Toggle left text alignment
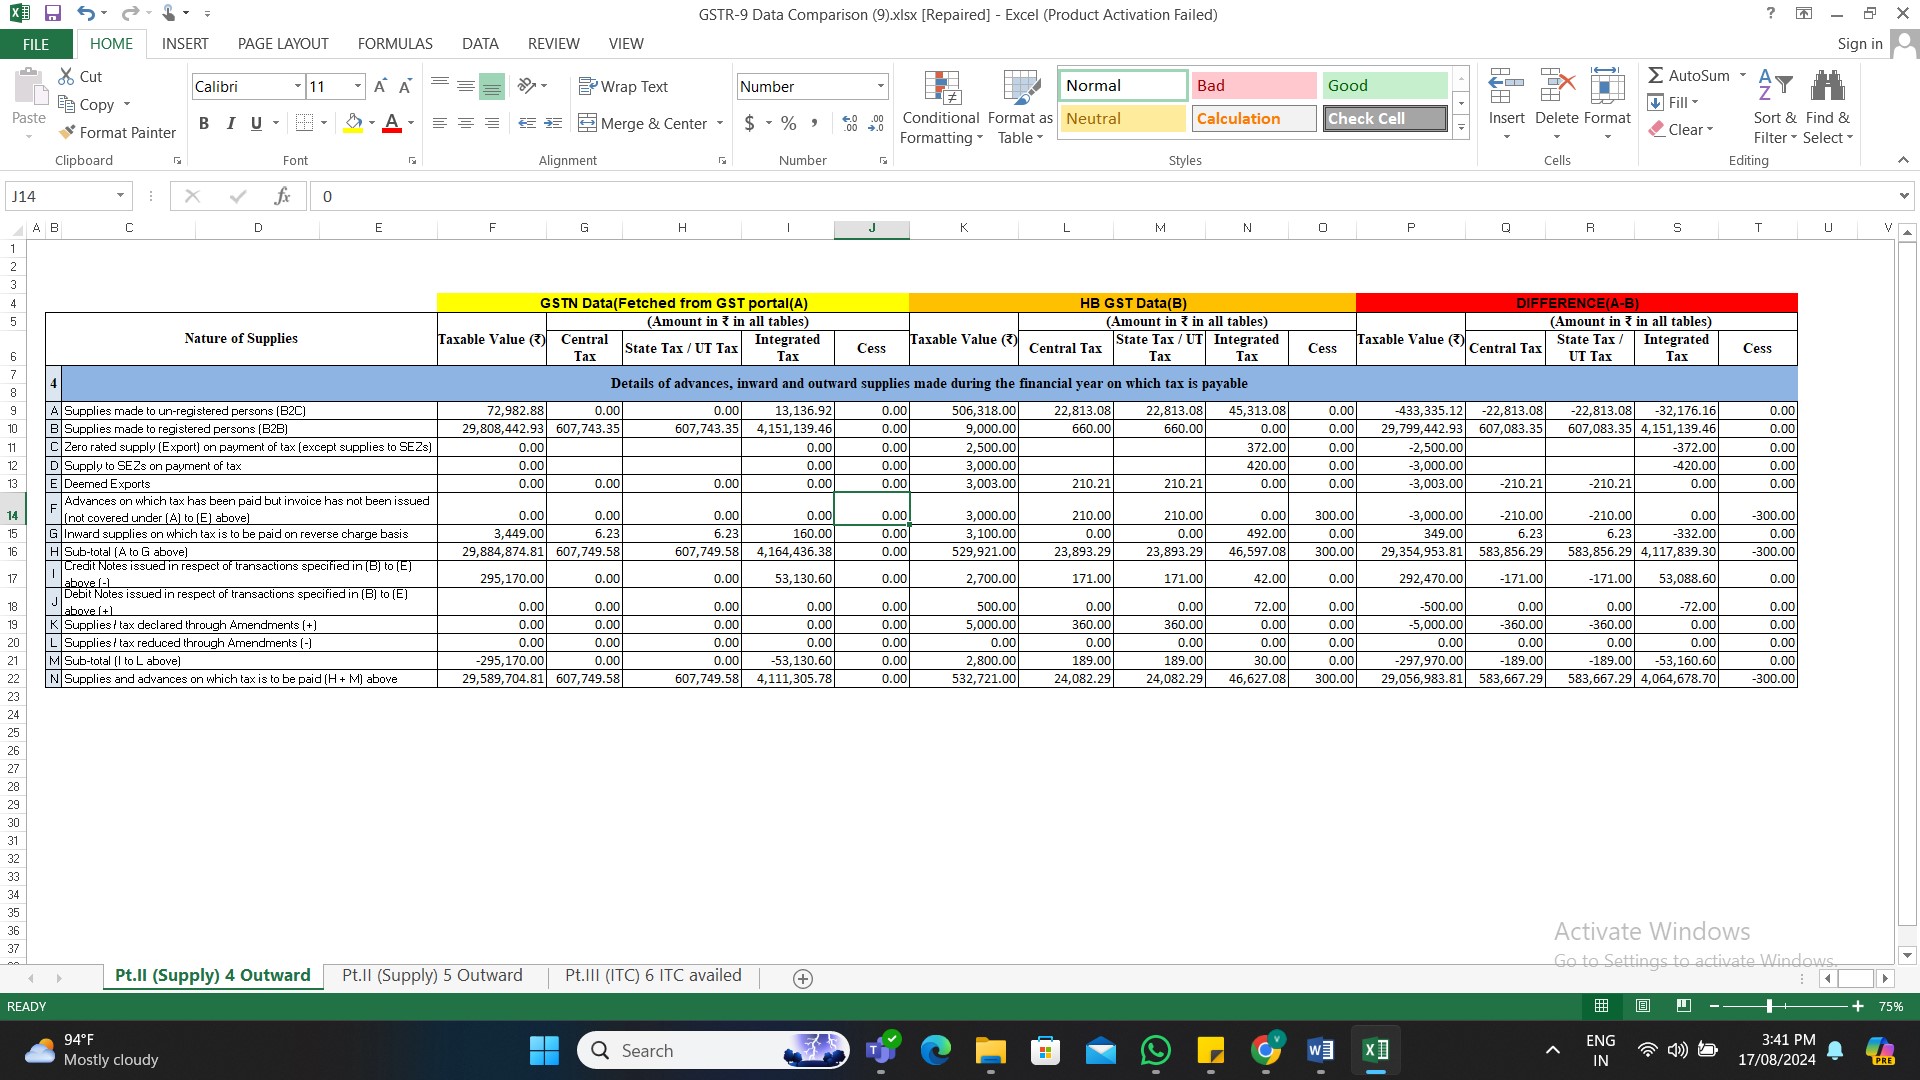Image resolution: width=1920 pixels, height=1080 pixels. click(x=440, y=123)
